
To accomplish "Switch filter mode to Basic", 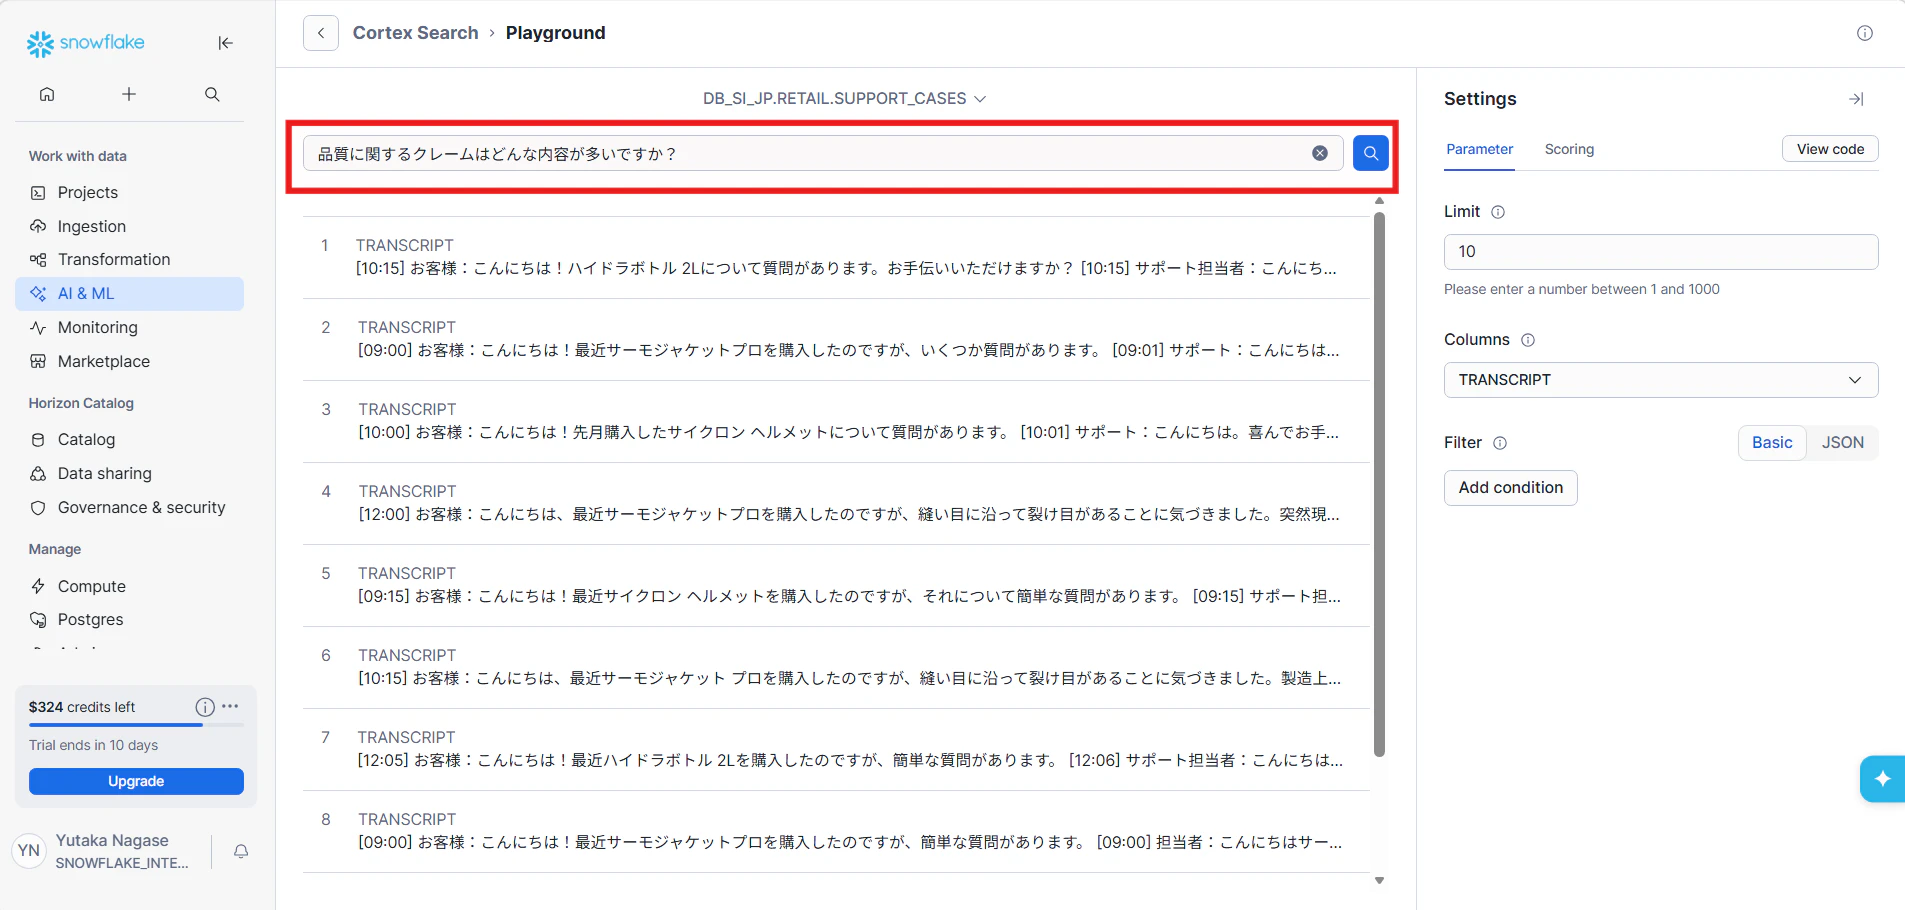I will pos(1772,443).
